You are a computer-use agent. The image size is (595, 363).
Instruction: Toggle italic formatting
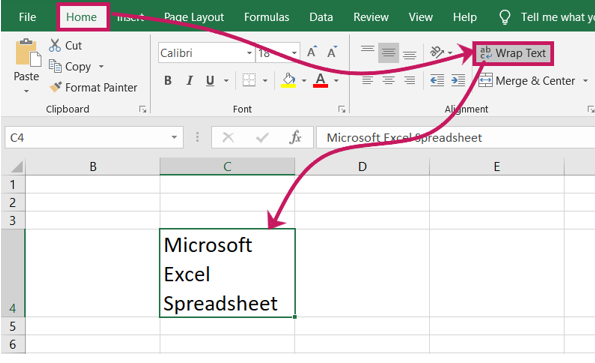point(189,80)
